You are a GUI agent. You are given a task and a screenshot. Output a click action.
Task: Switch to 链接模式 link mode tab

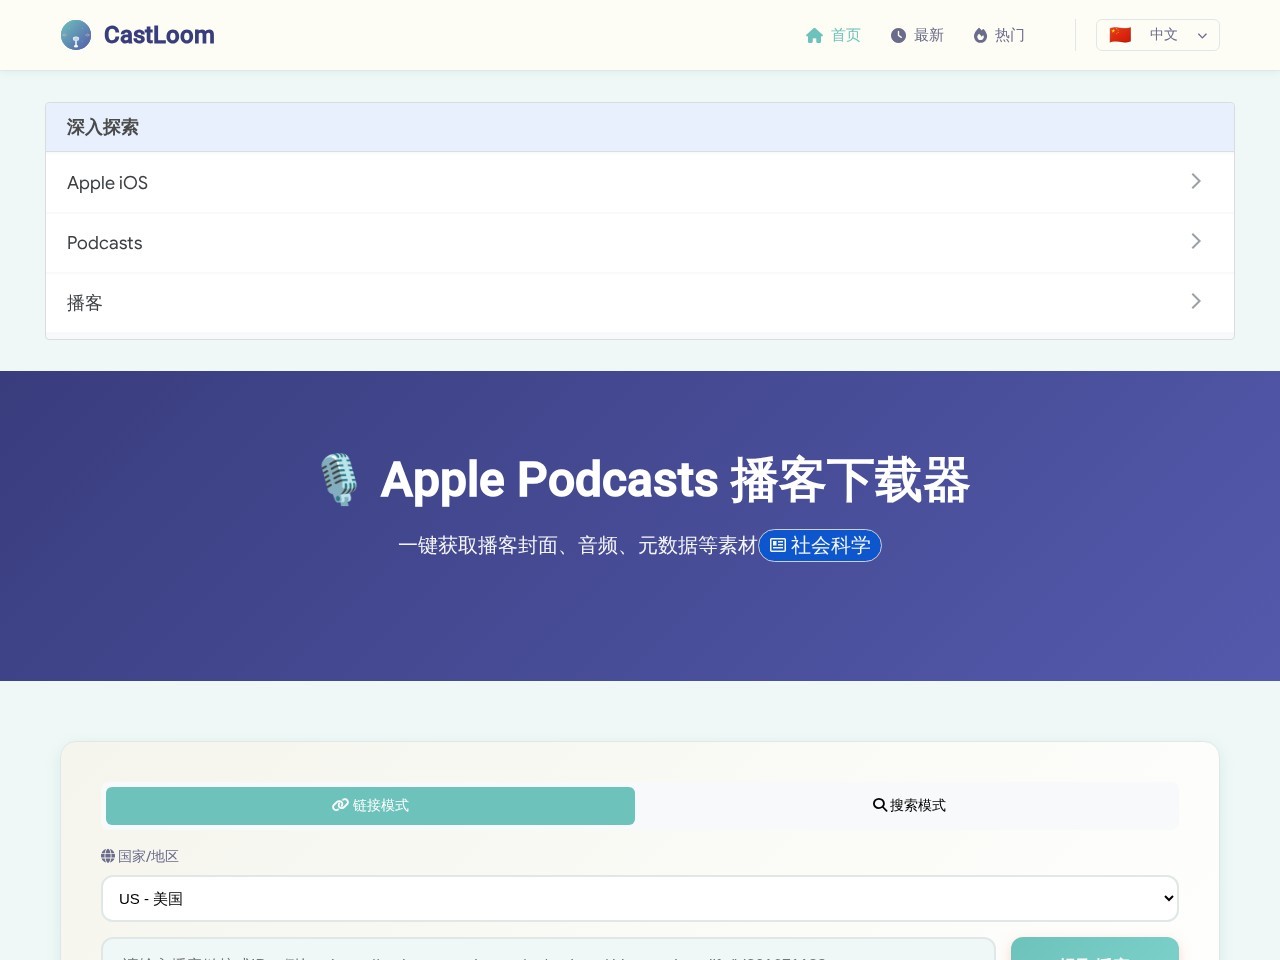(x=370, y=806)
